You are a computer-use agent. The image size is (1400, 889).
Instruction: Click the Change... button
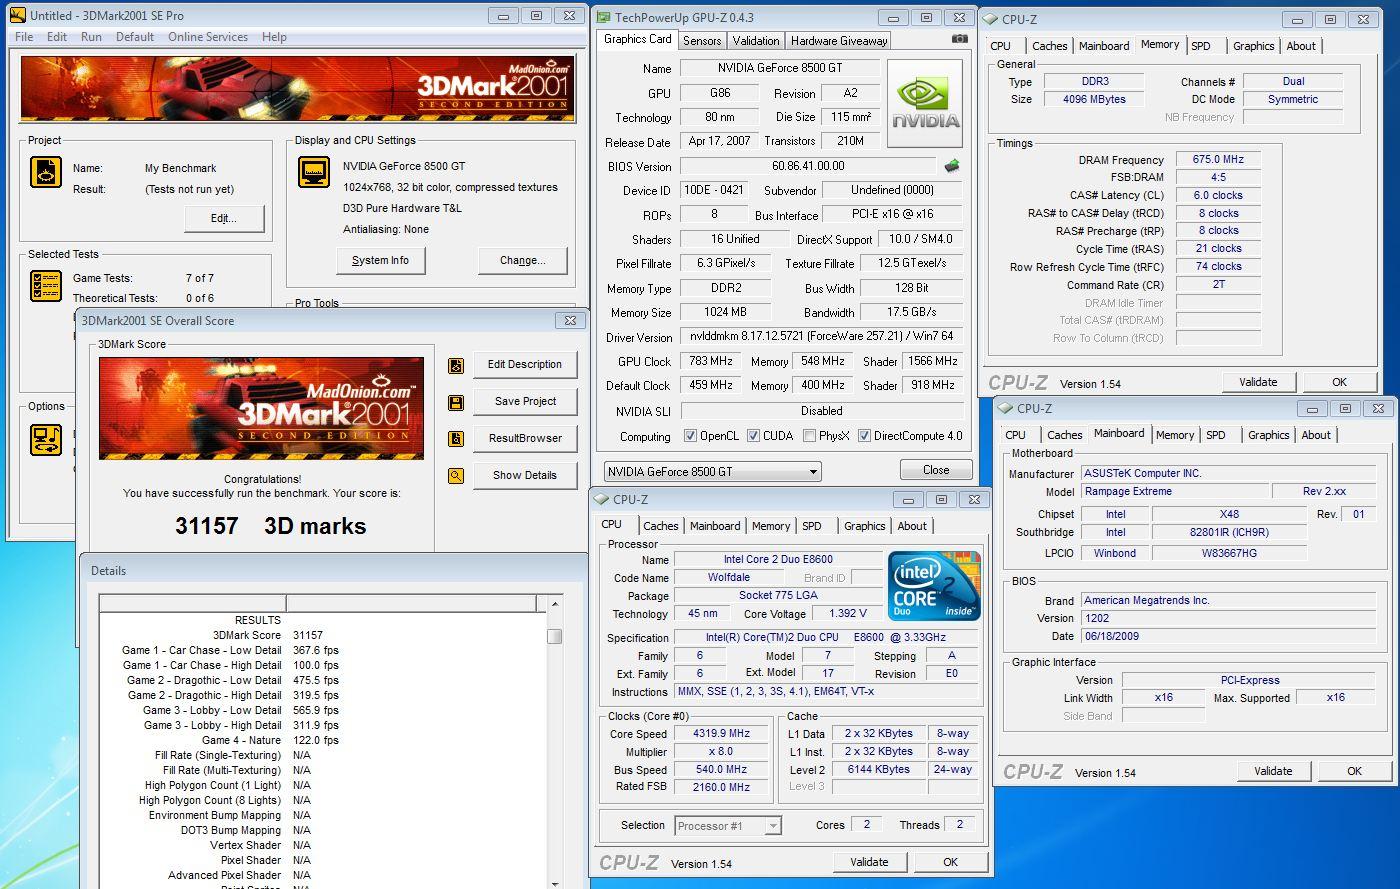coord(523,260)
